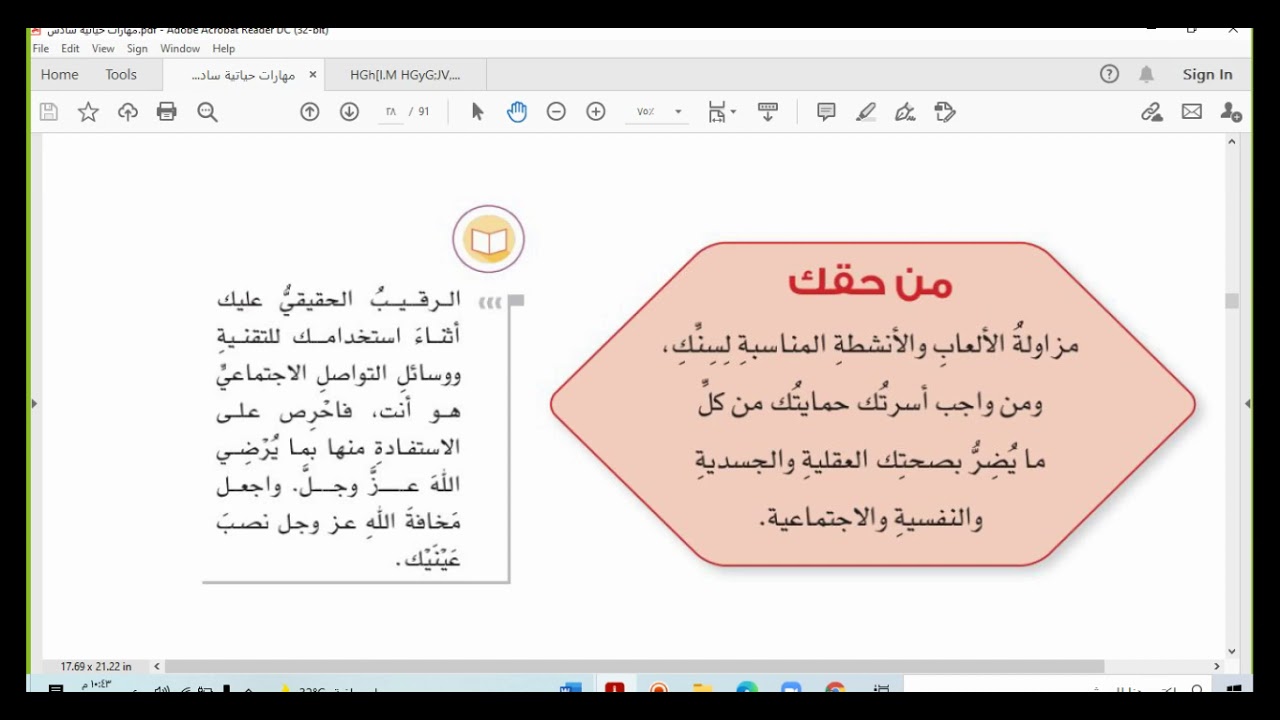This screenshot has width=1280, height=720.
Task: Open the find text magnifier icon
Action: click(x=207, y=112)
